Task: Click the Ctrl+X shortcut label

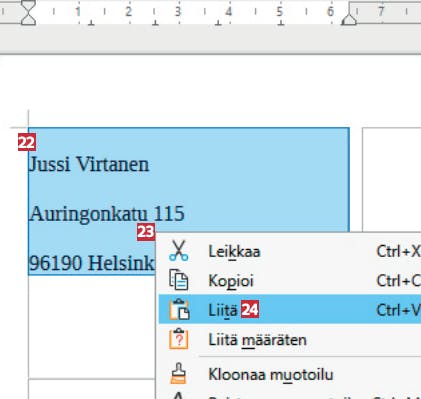Action: click(x=398, y=251)
